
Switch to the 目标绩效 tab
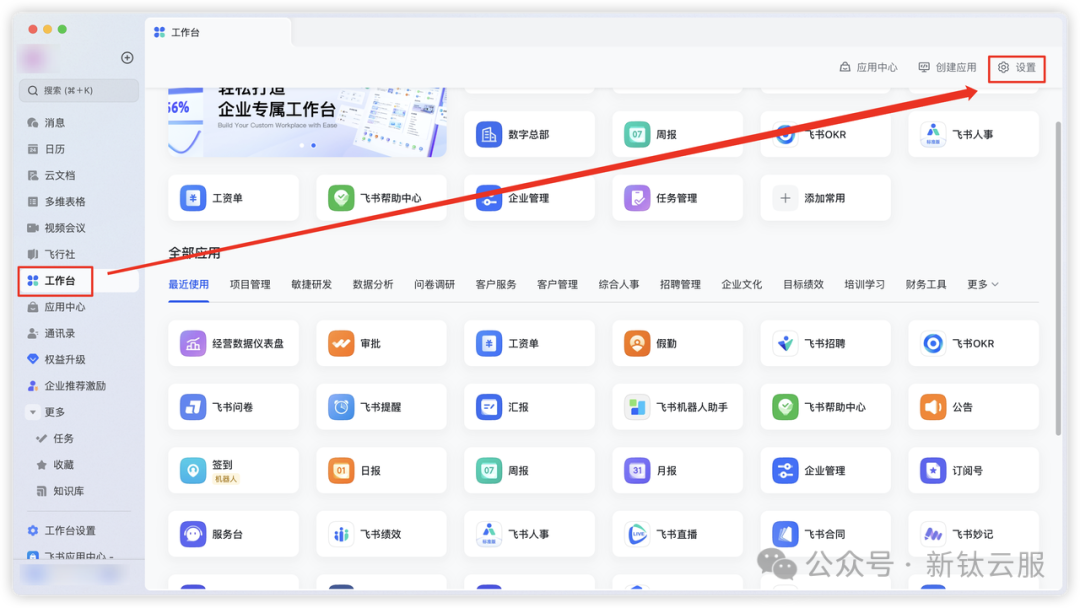[x=804, y=284]
